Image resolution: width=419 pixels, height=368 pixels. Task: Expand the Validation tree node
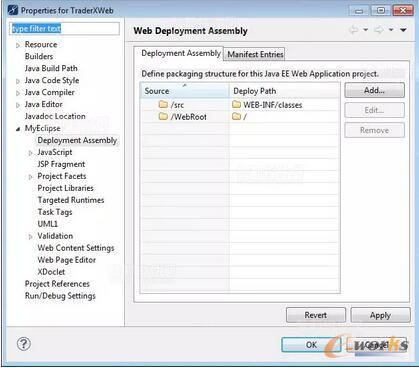coord(31,237)
